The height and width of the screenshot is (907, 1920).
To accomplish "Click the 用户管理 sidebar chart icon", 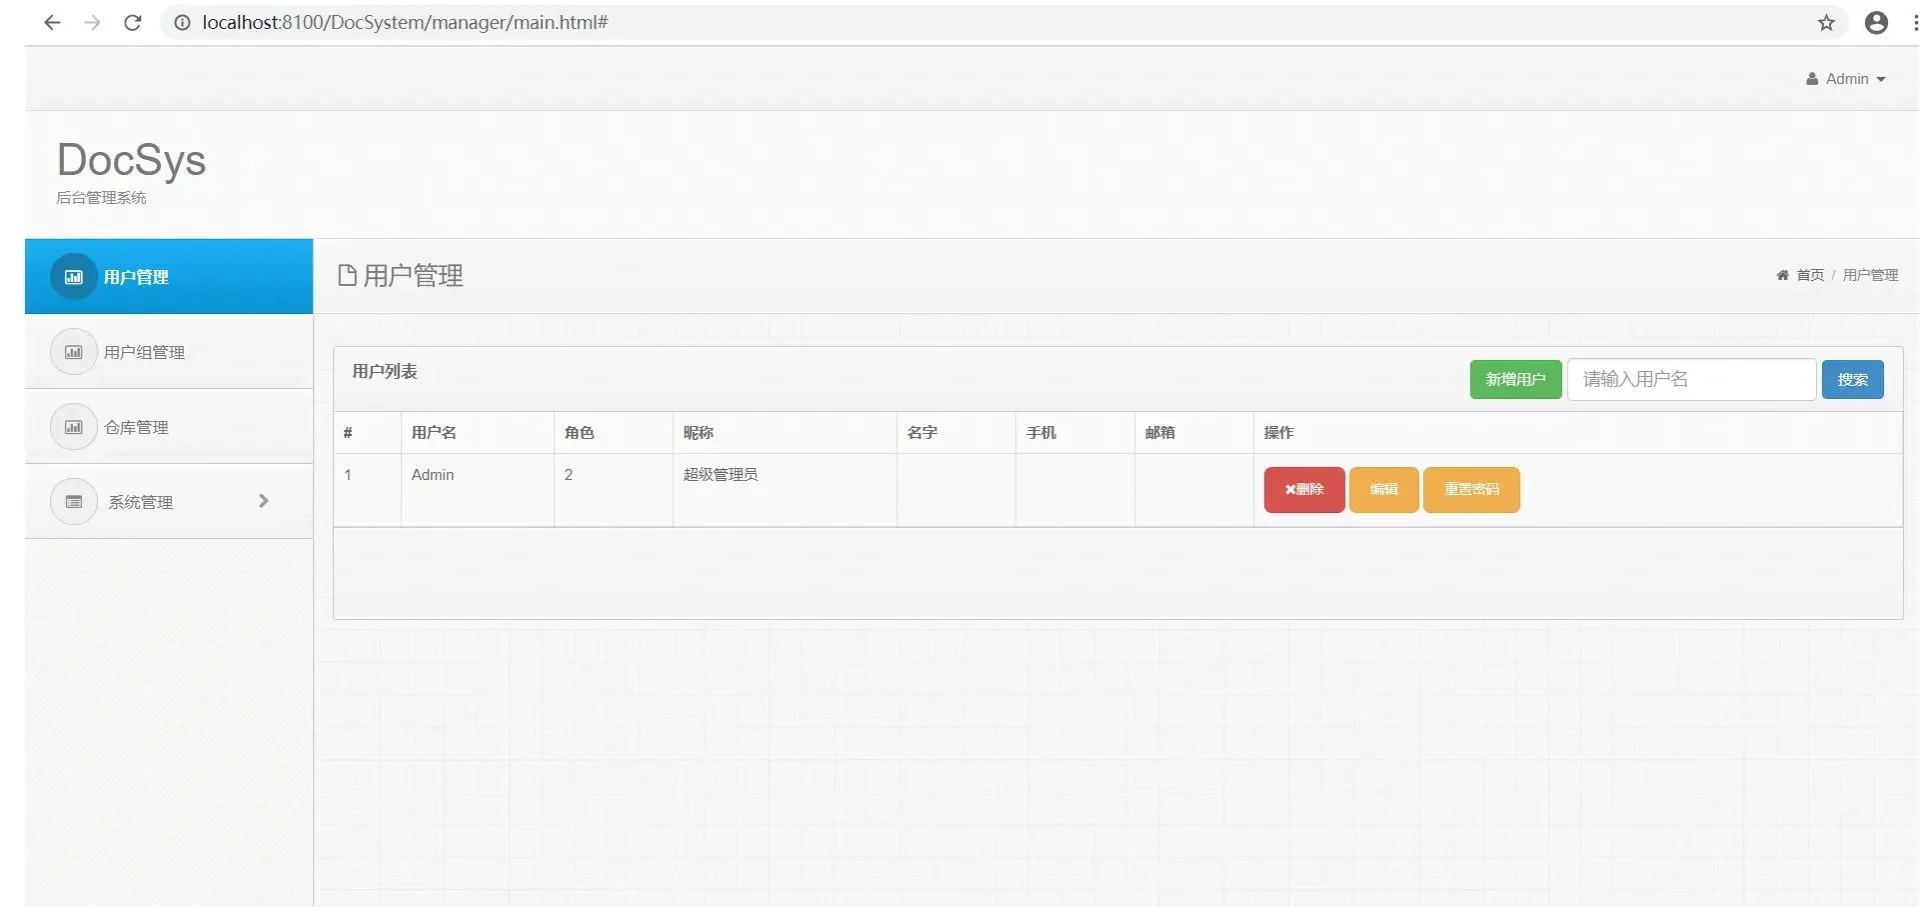I will 74,277.
